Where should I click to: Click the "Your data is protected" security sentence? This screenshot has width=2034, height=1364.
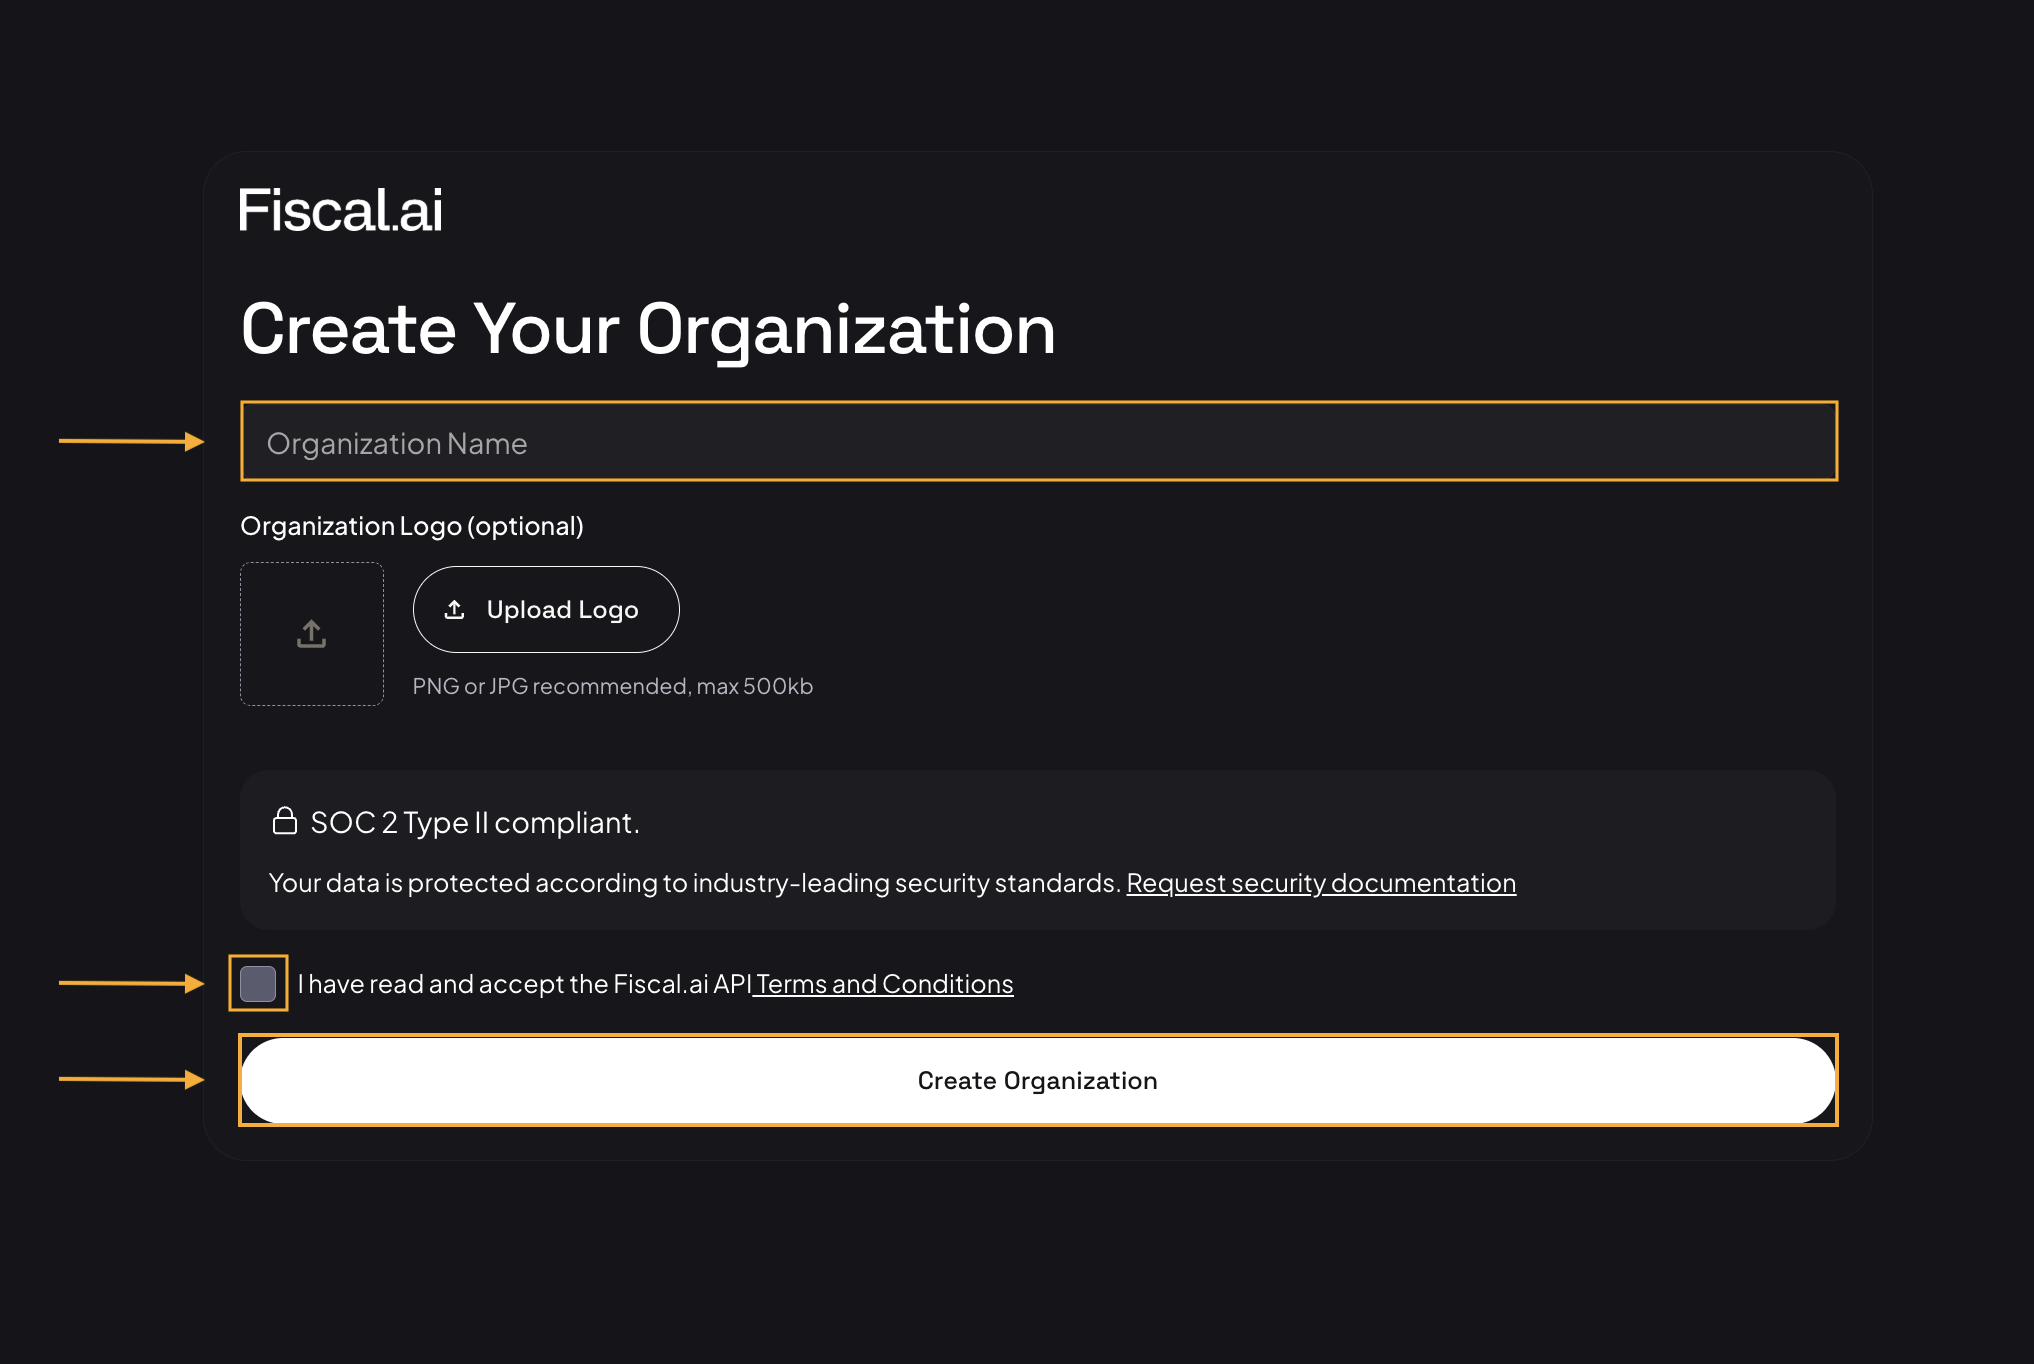[x=694, y=883]
